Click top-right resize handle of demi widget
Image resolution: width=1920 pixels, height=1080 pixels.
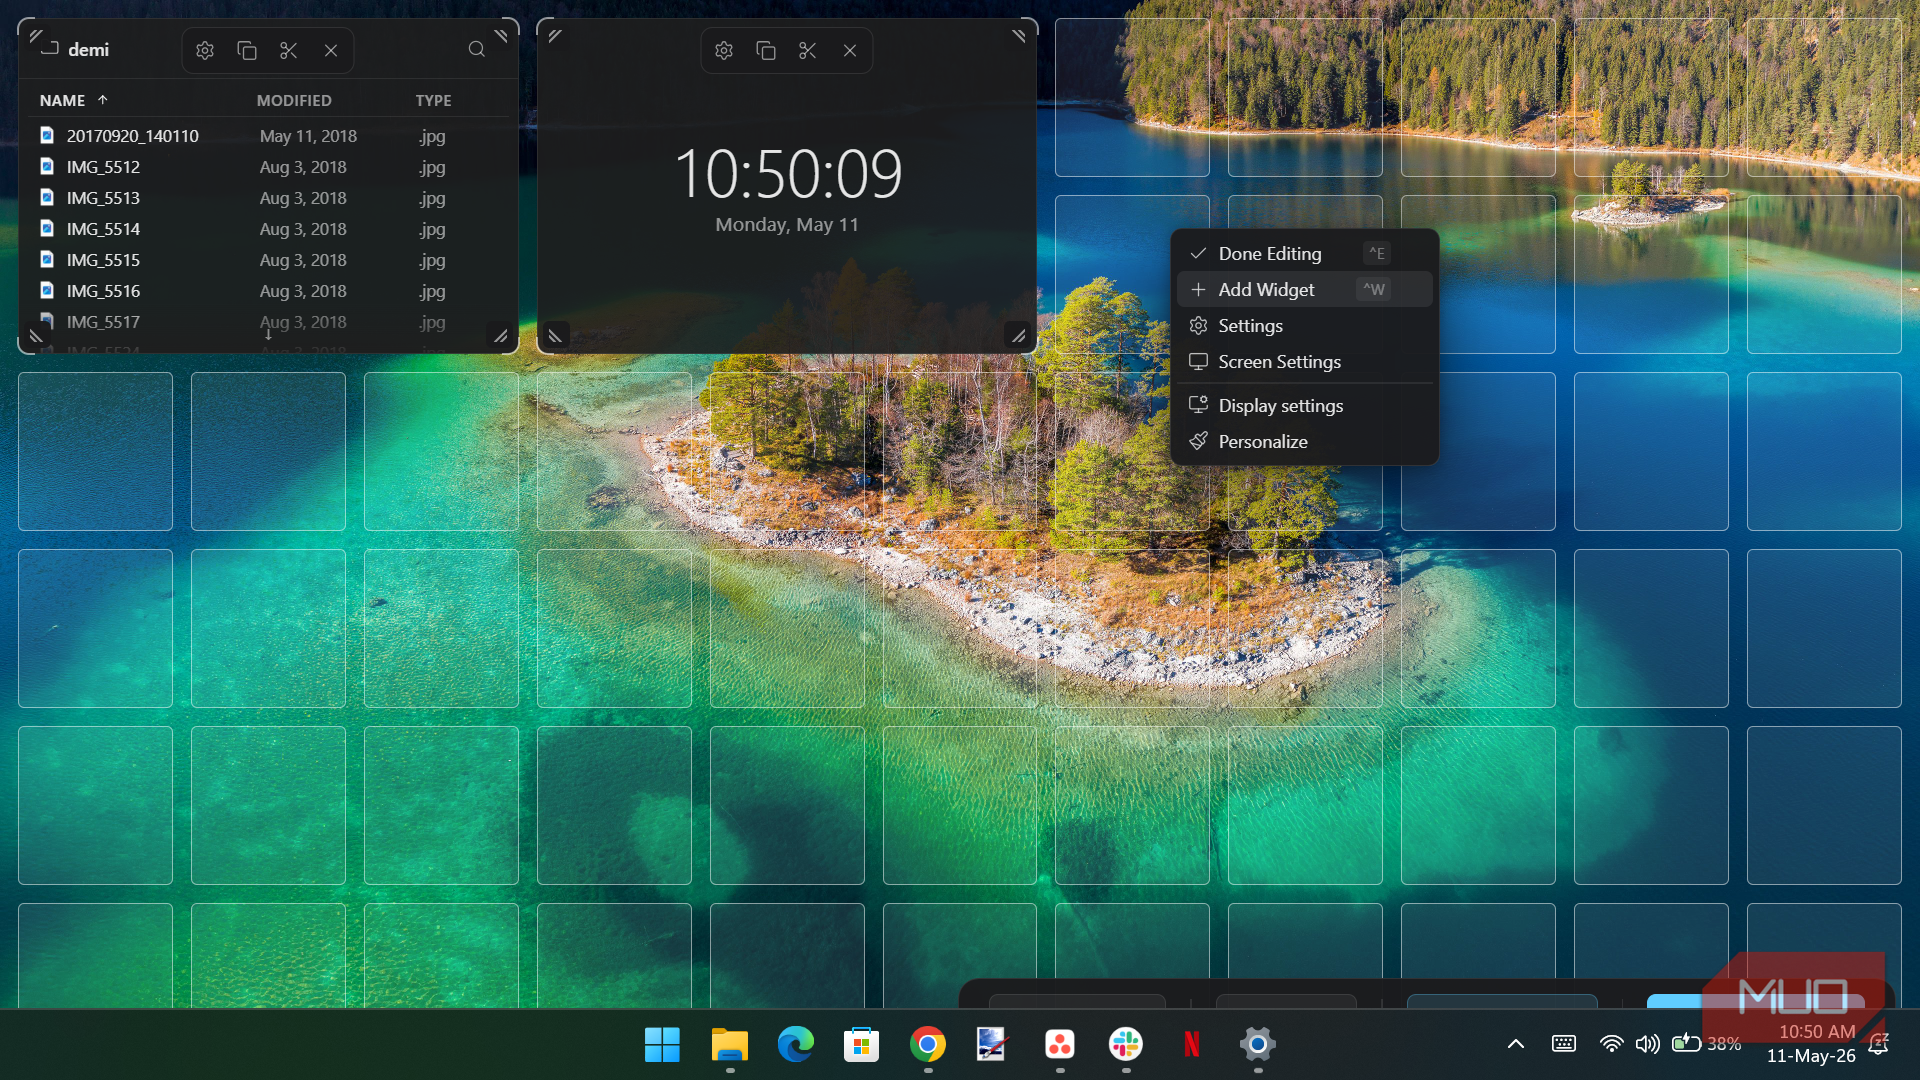point(501,36)
